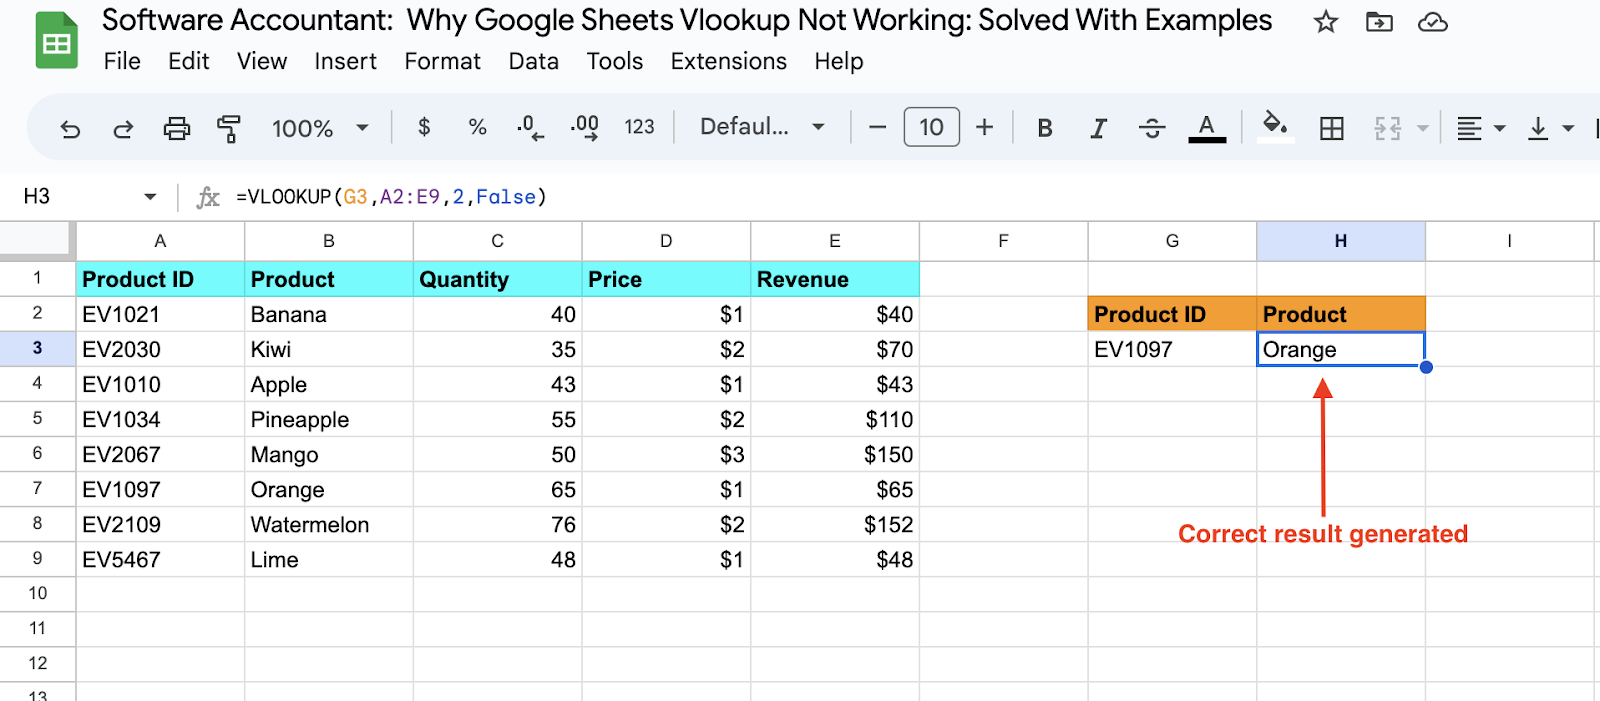Select the Quantity header cell
The height and width of the screenshot is (701, 1600).
498,279
